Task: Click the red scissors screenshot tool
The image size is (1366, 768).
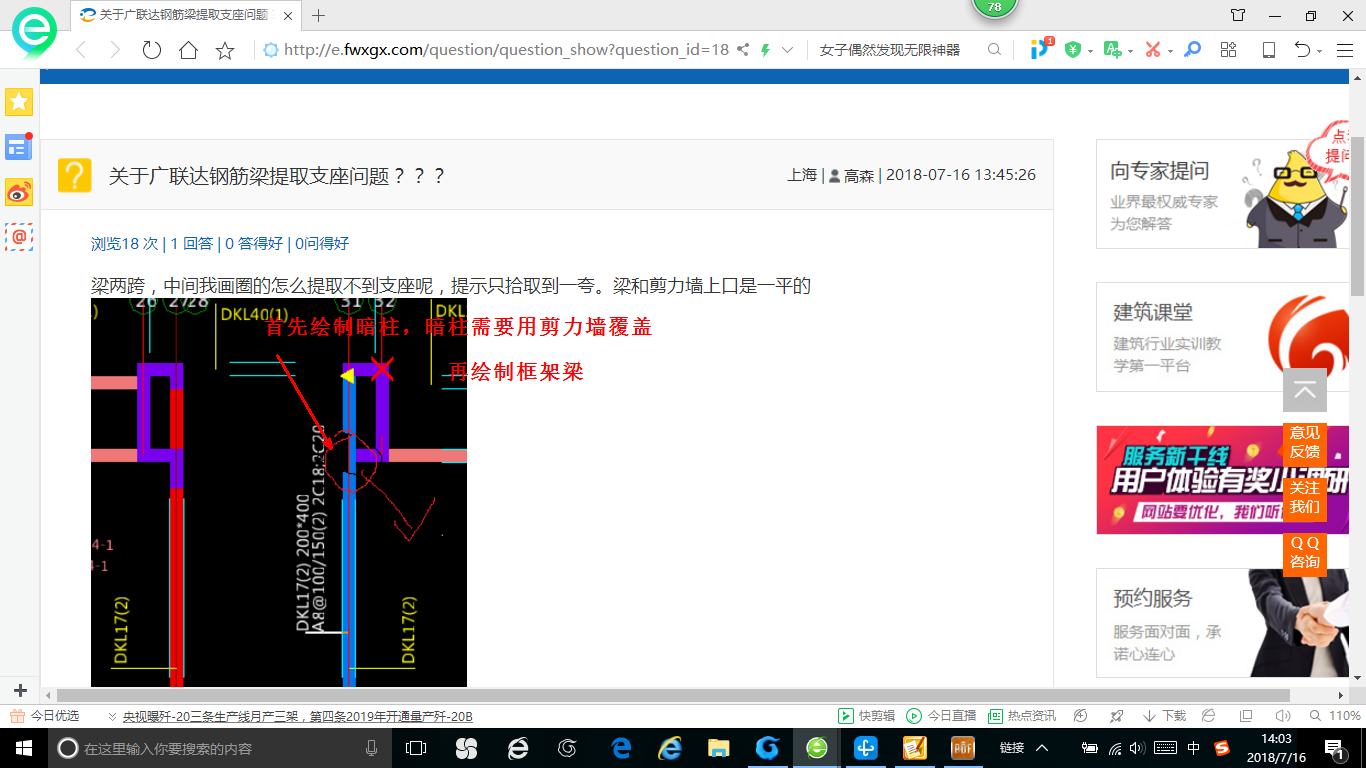Action: click(1153, 50)
